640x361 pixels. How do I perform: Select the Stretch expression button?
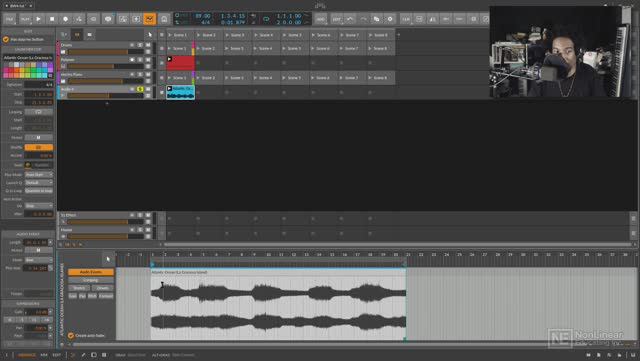click(x=79, y=288)
